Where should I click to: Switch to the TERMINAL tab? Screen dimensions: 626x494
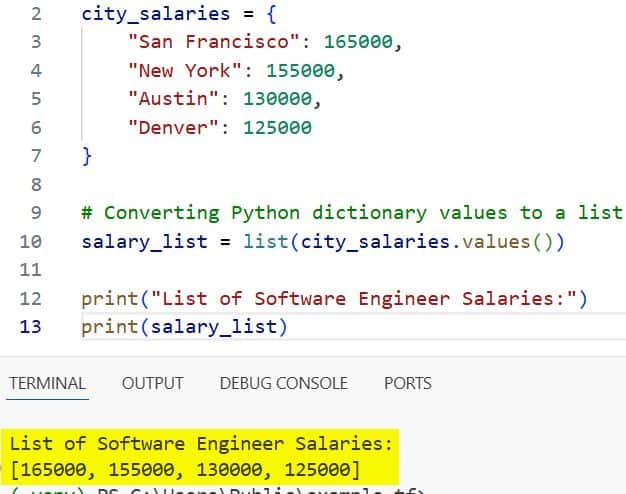47,383
